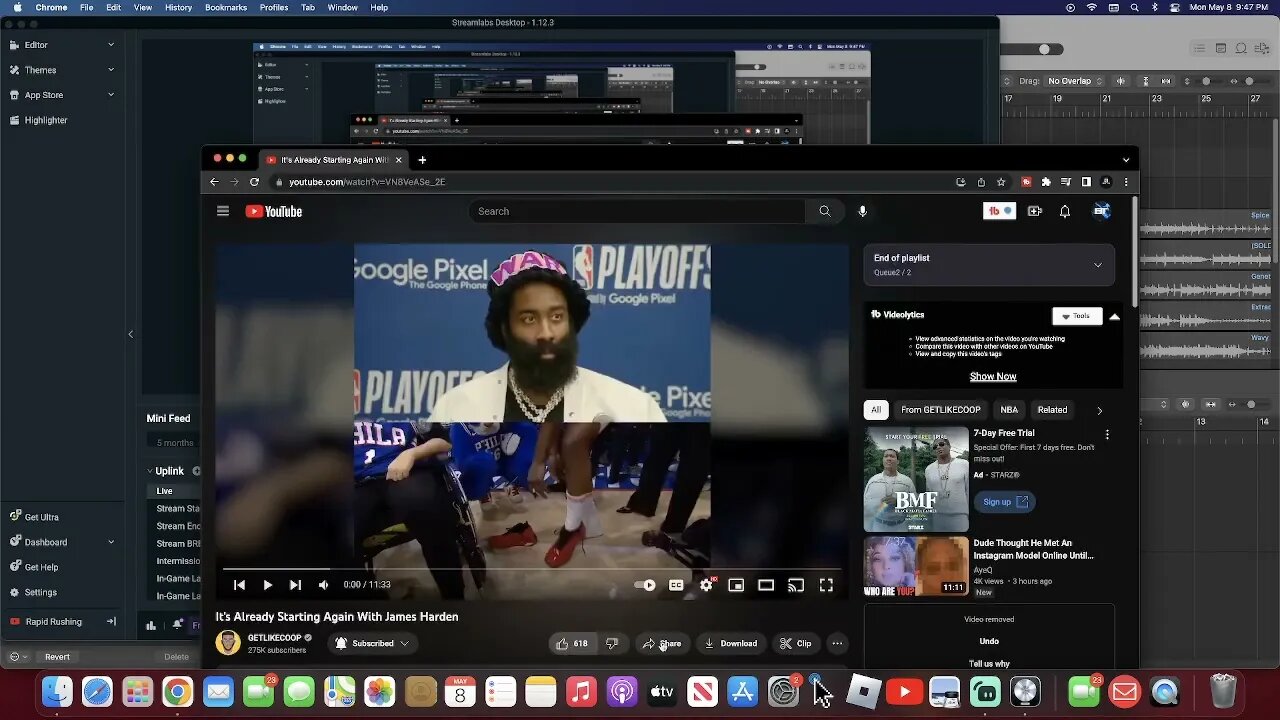1280x720 pixels.
Task: Show more filter chips arrow
Action: pos(1099,410)
